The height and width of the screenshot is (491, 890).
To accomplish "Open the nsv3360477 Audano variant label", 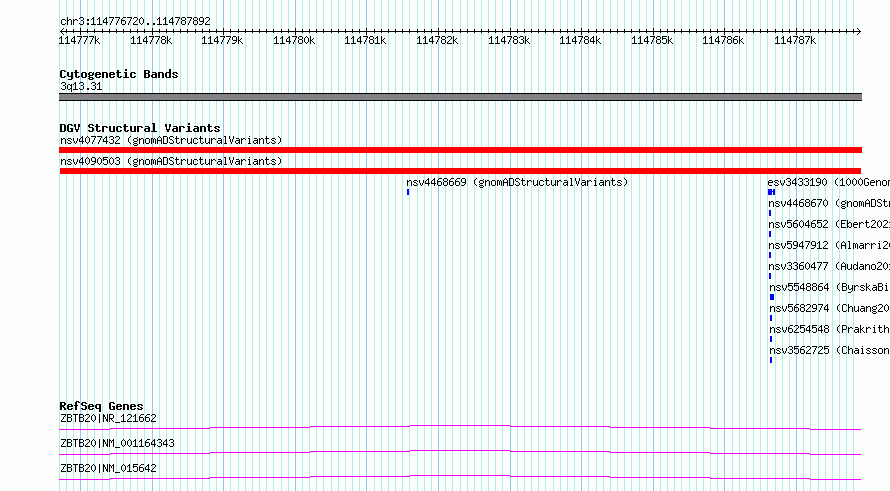I will tap(829, 266).
